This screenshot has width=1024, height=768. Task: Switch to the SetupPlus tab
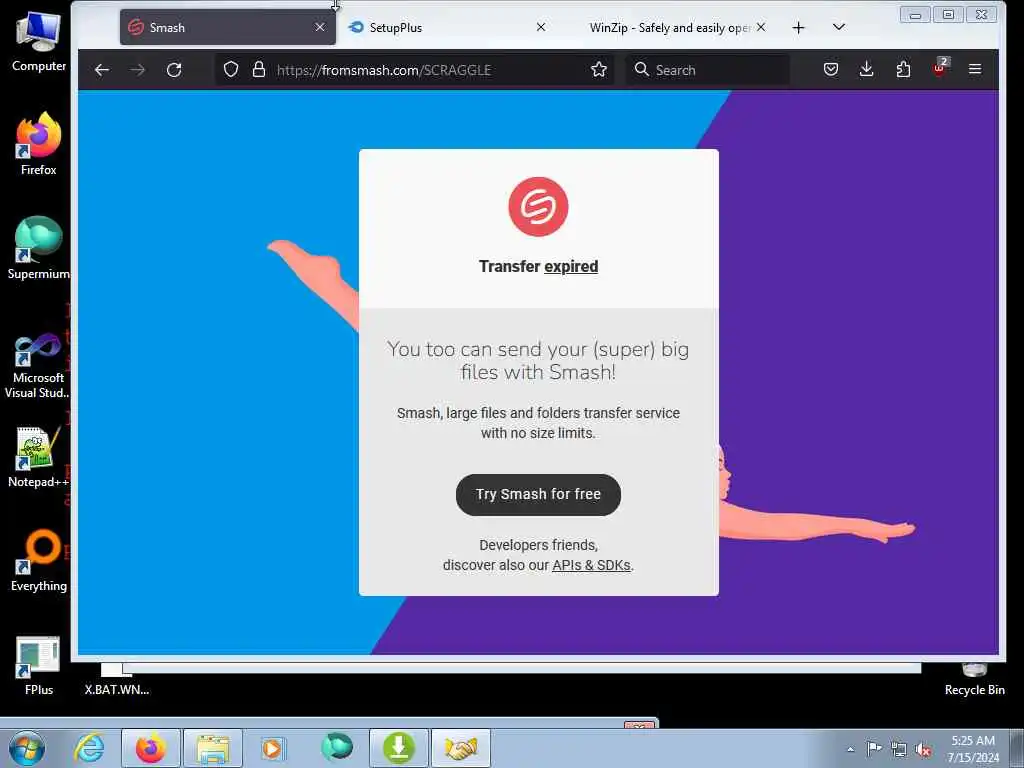point(448,27)
